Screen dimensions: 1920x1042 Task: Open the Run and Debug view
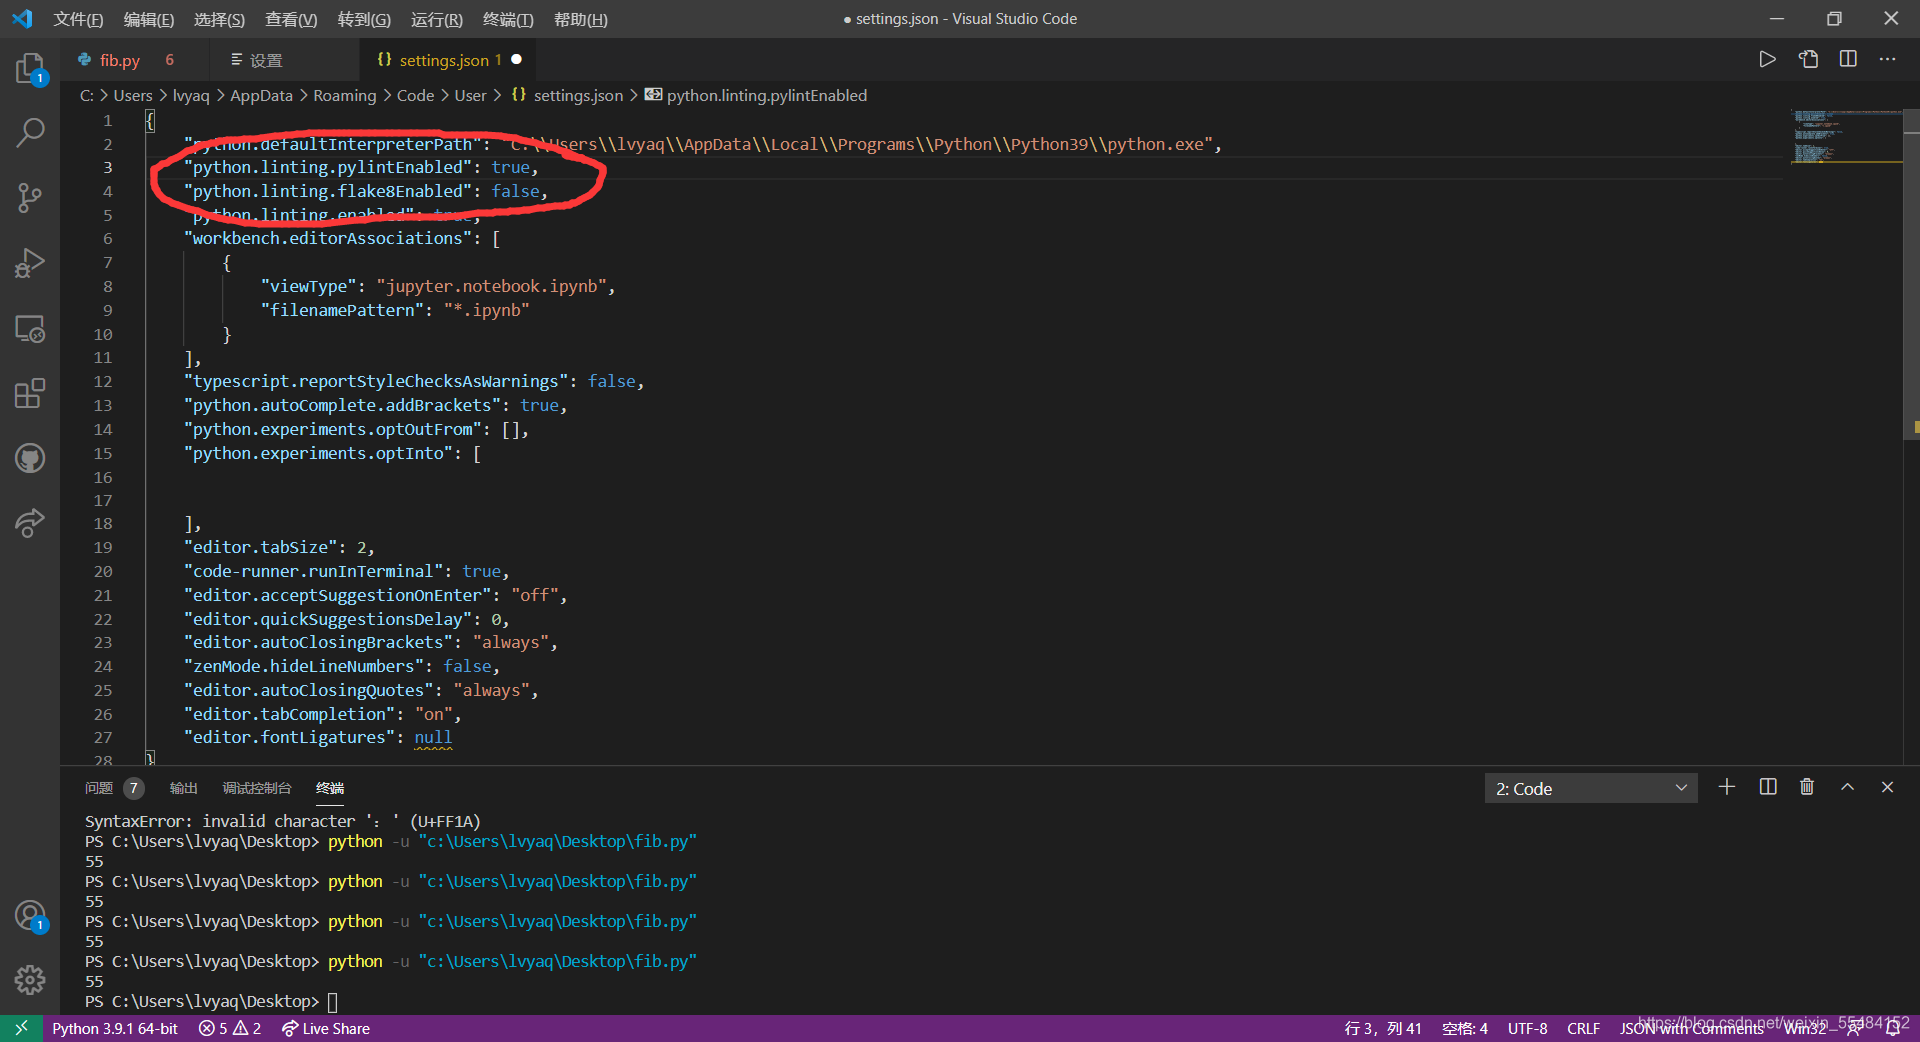30,263
